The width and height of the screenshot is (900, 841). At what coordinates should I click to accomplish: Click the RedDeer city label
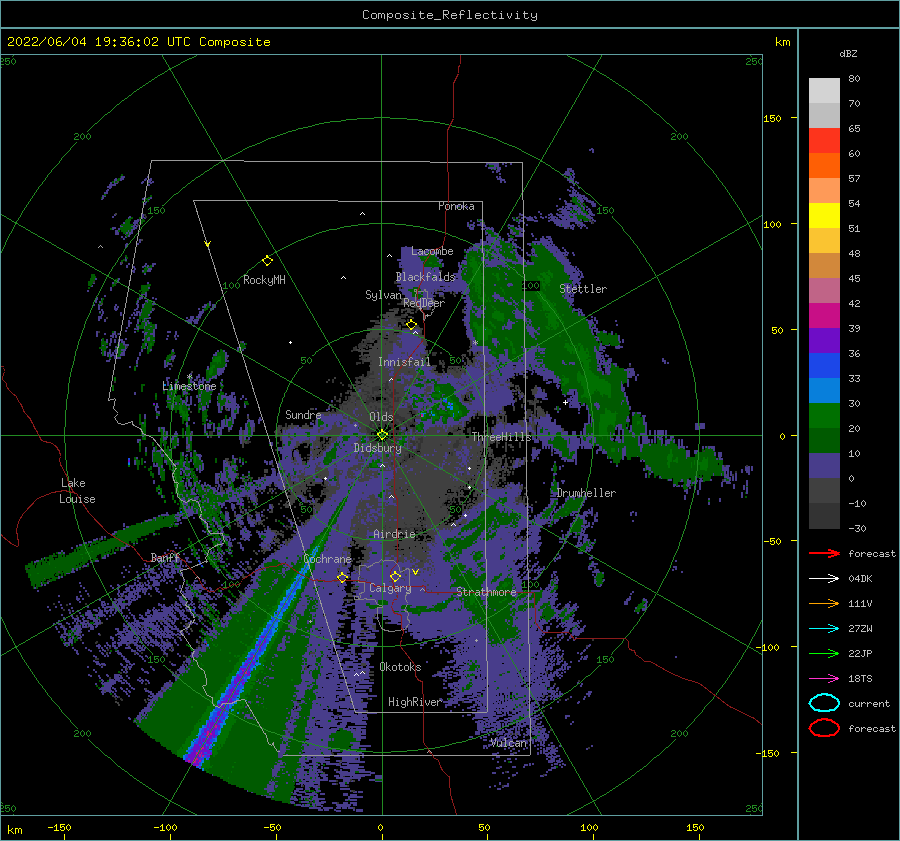point(424,303)
